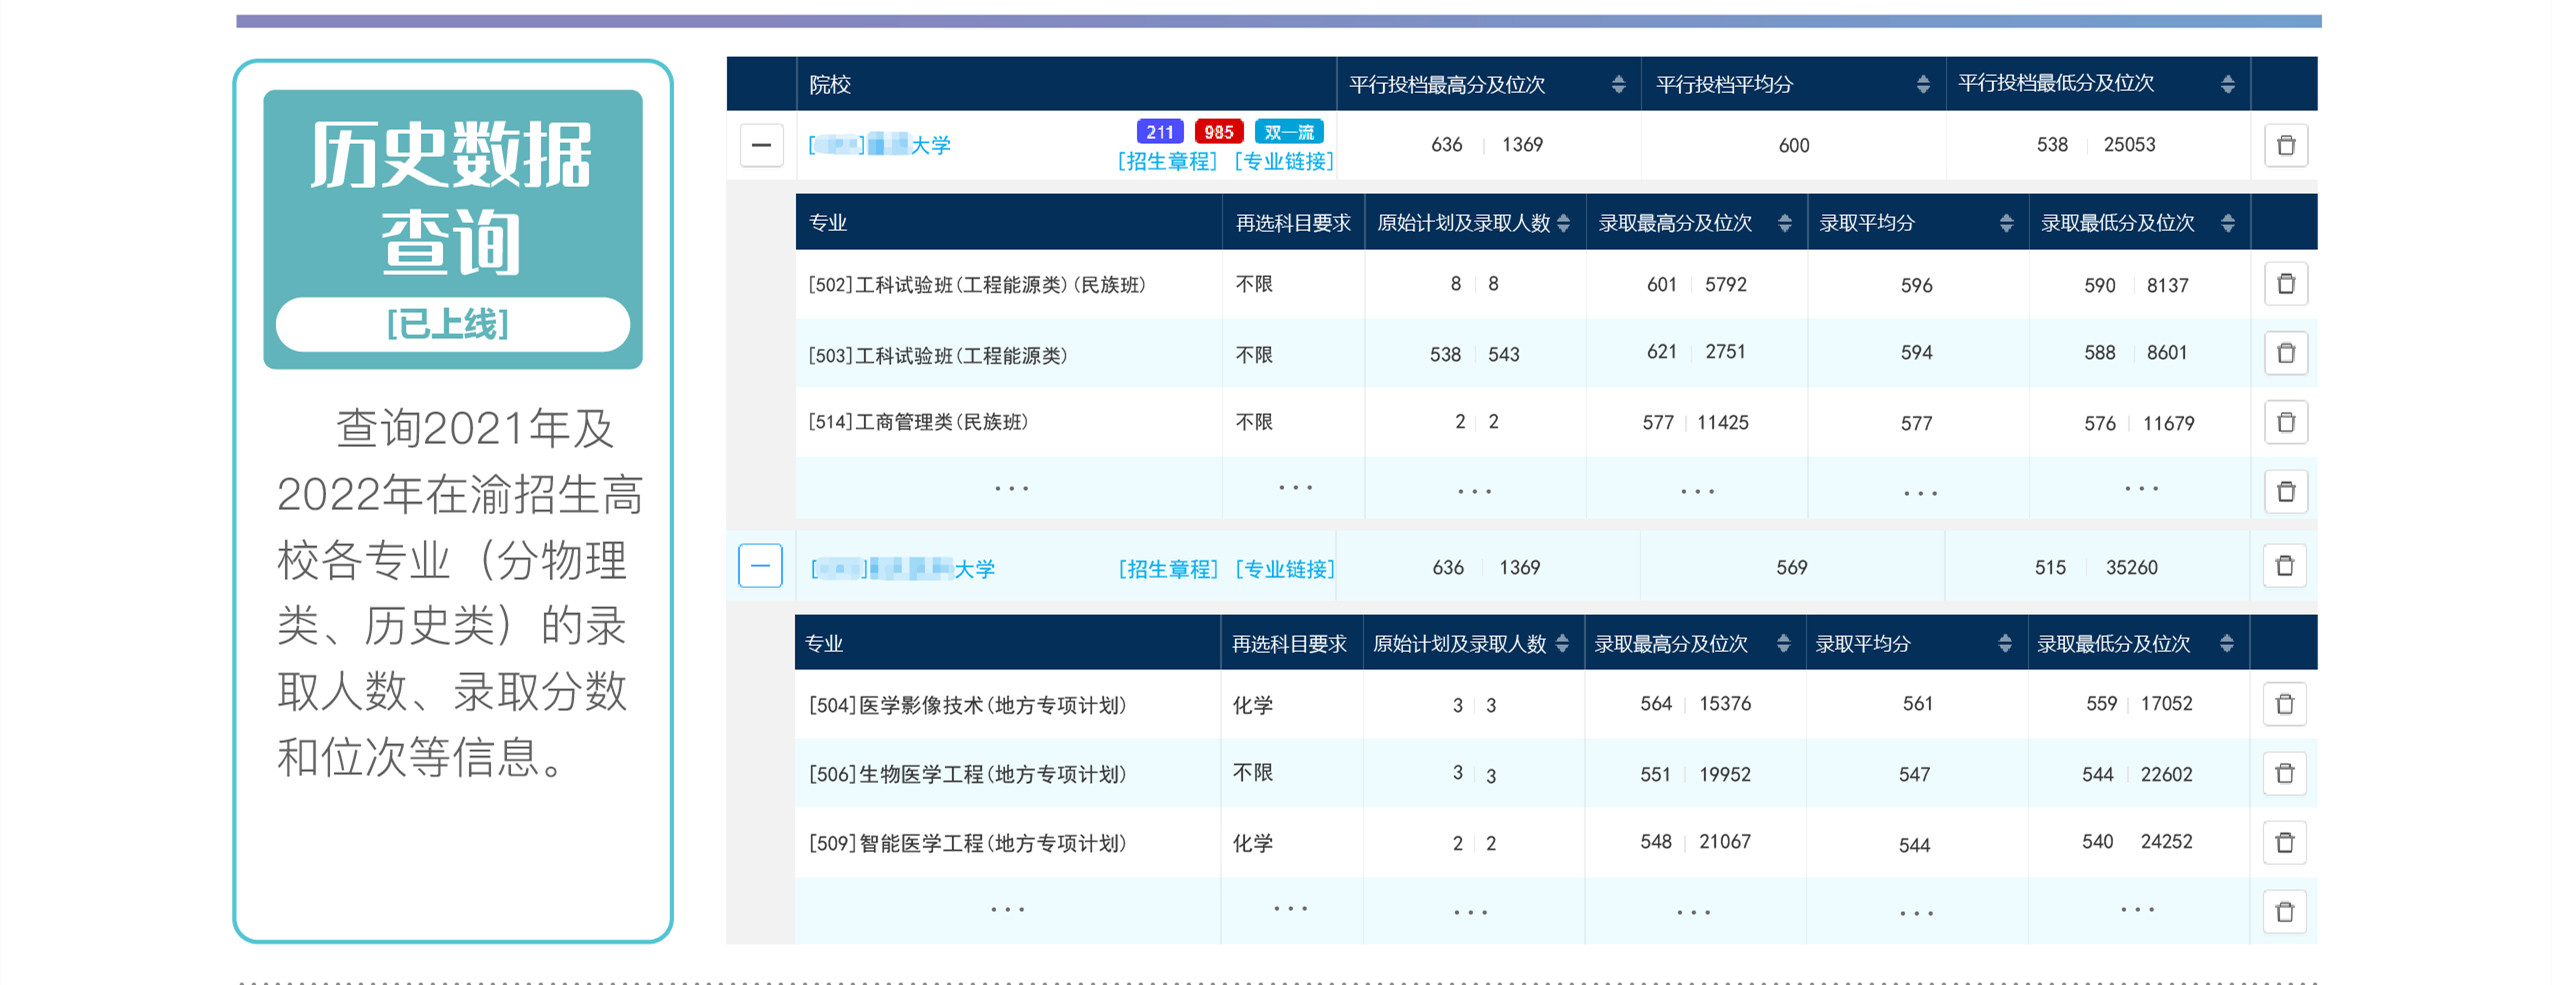Image resolution: width=2552 pixels, height=985 pixels.
Task: Sort first table by 录取平均分
Action: (x=2005, y=223)
